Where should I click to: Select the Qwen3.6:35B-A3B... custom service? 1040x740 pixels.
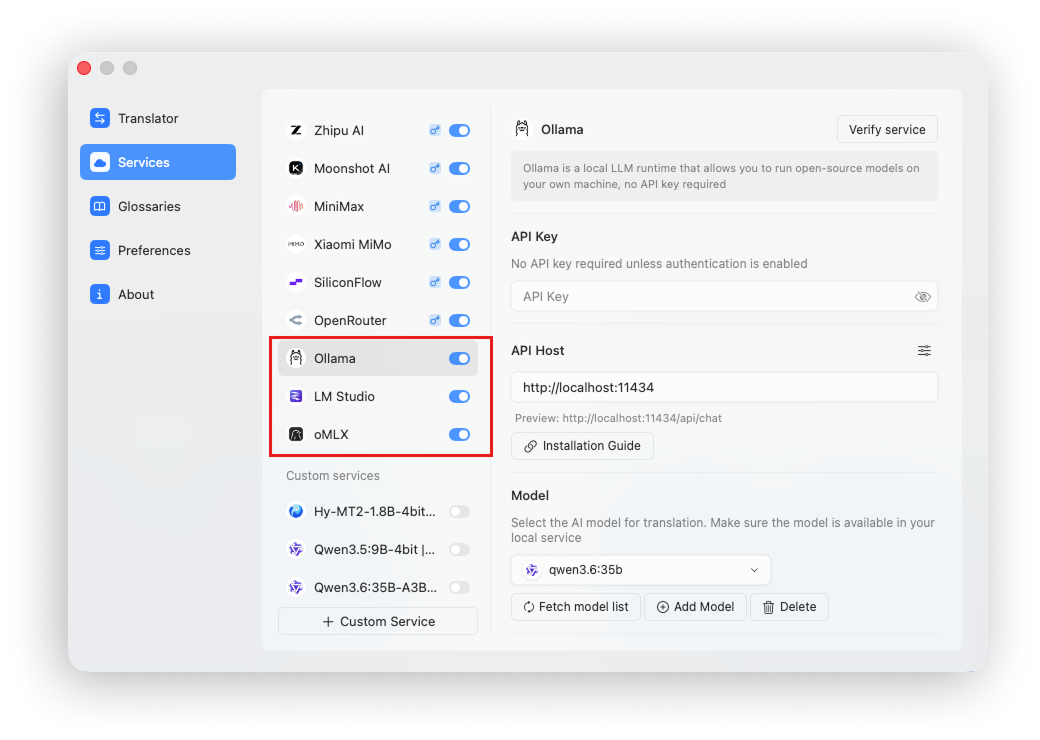pos(378,587)
